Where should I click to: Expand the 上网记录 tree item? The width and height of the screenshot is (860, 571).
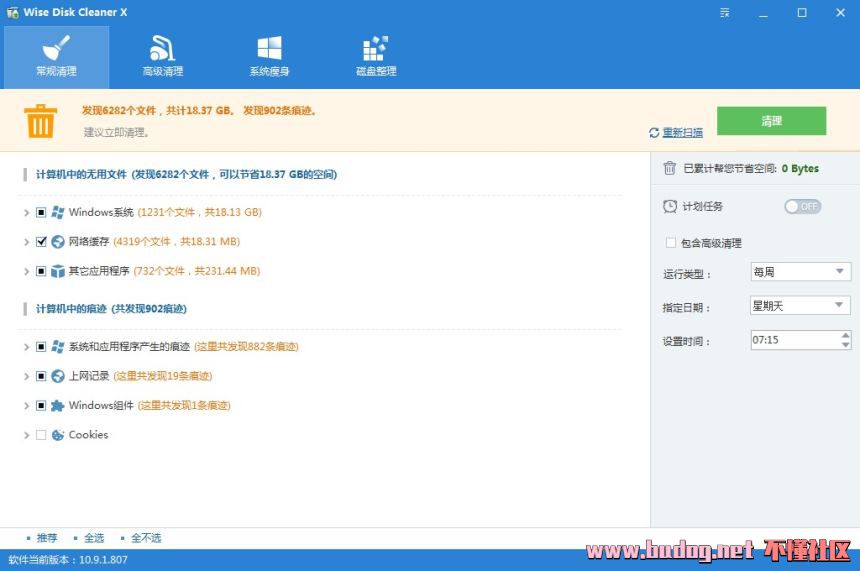26,377
